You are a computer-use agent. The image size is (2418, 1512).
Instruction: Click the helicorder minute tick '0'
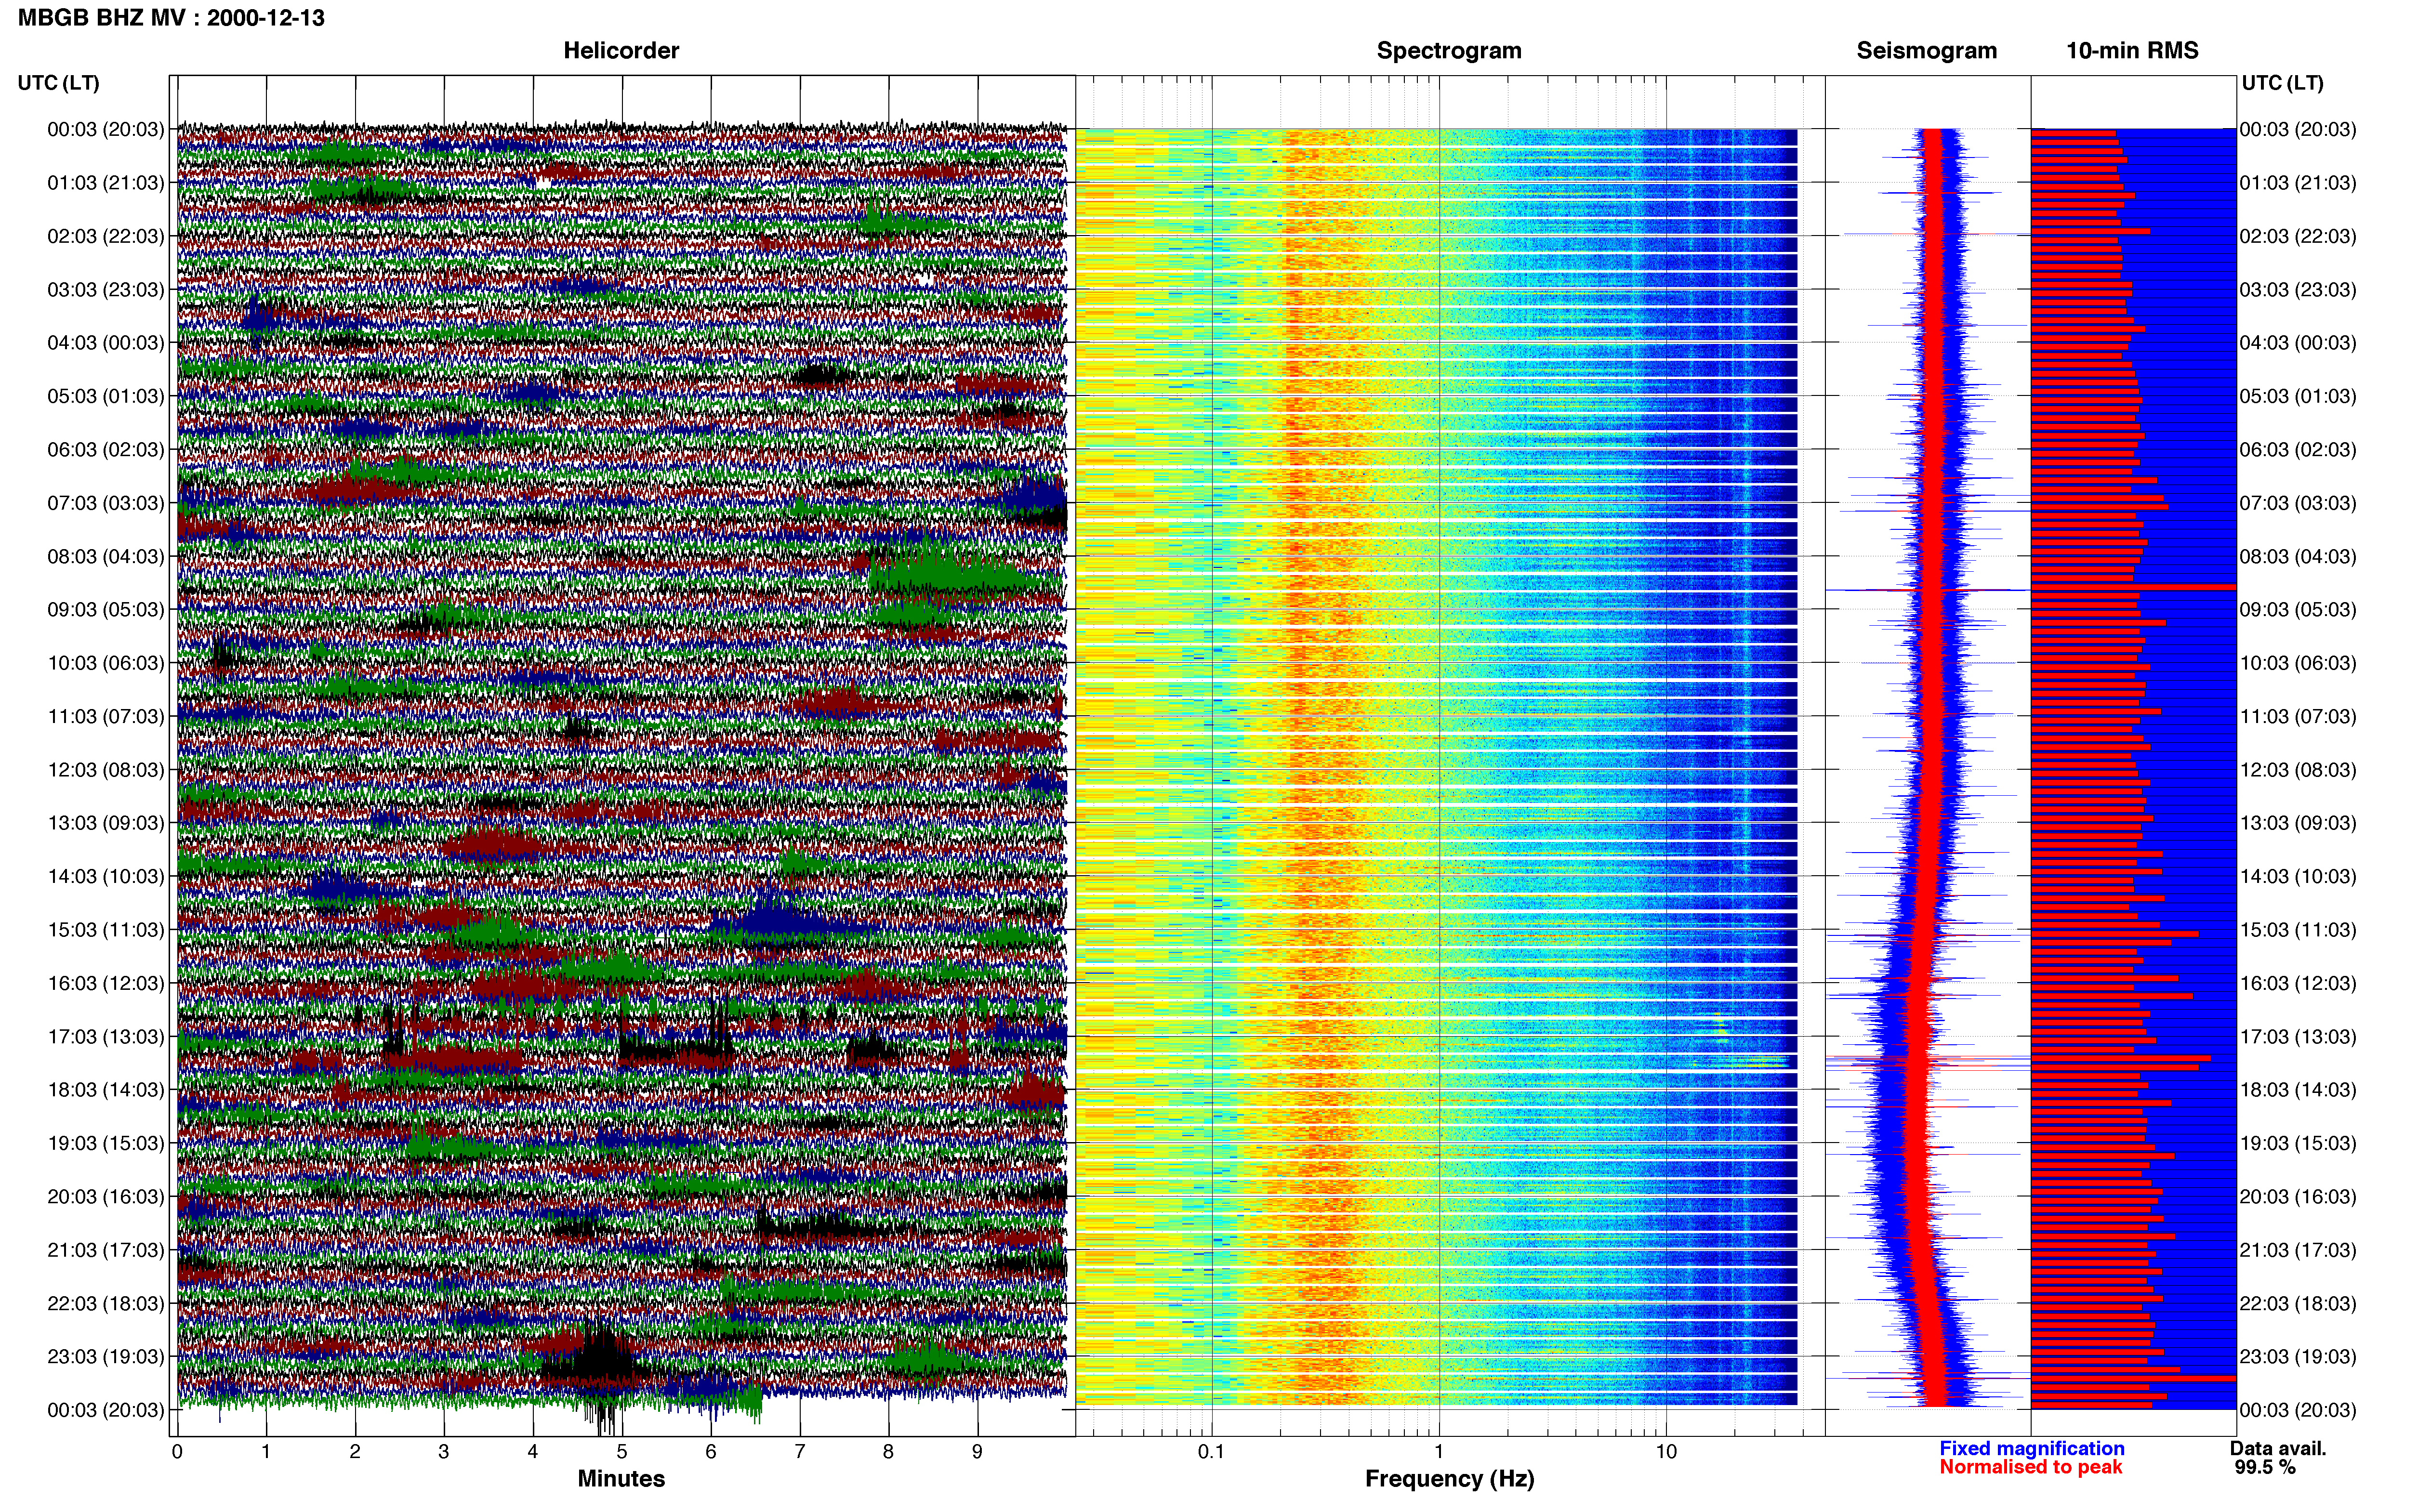(177, 1452)
